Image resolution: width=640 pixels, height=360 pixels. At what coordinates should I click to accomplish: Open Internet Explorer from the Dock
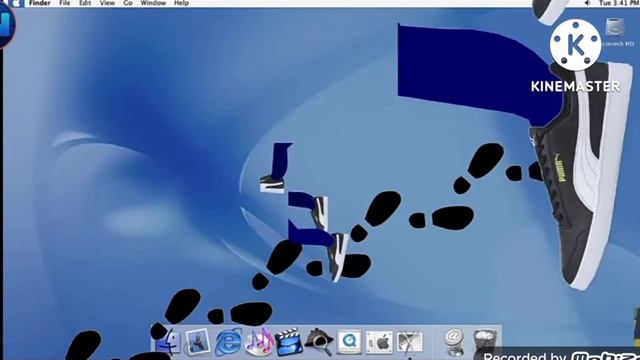pos(228,342)
